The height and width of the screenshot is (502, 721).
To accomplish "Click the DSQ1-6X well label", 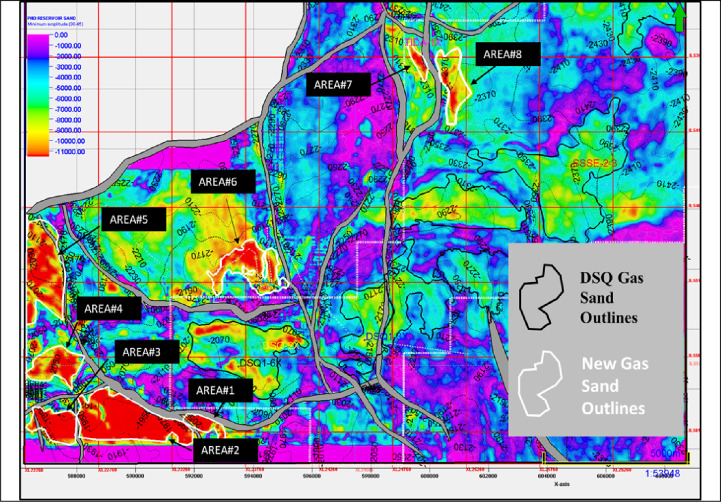I will point(260,363).
